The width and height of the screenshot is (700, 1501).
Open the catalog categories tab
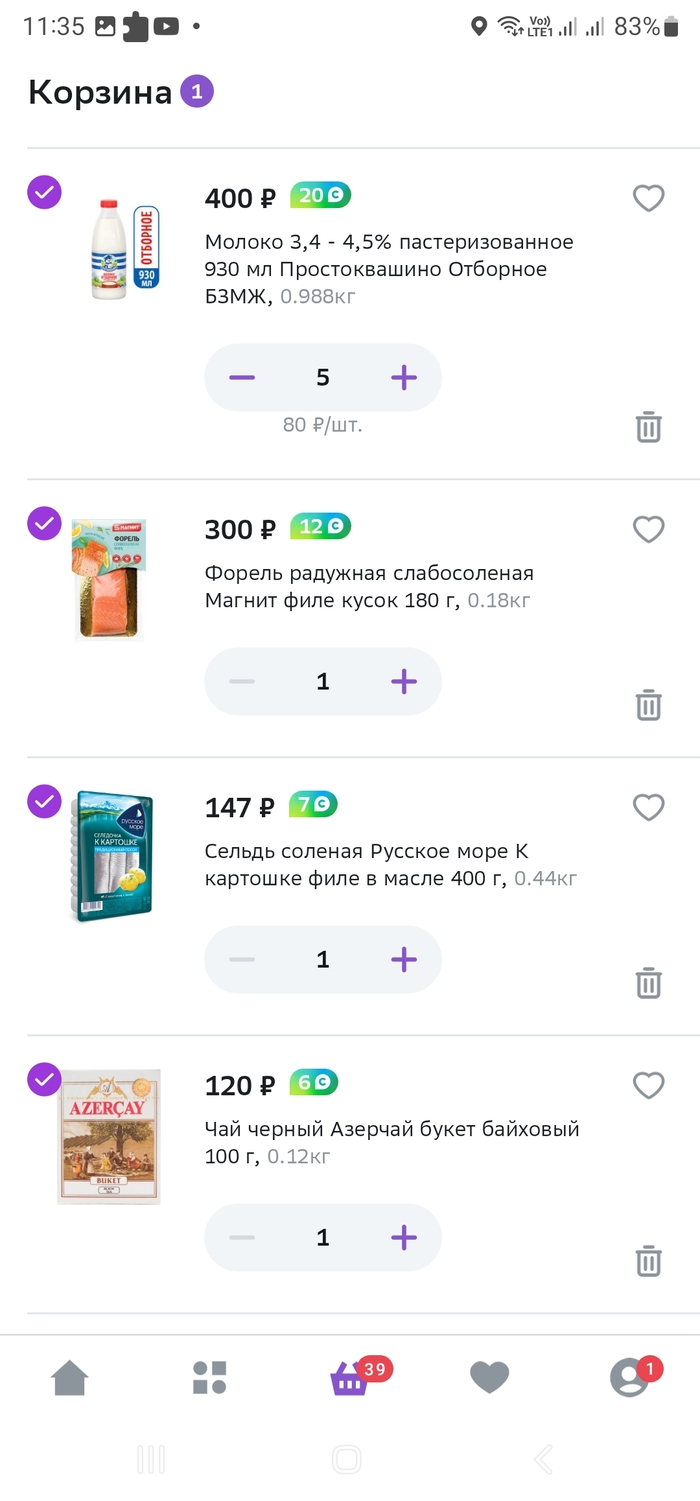tap(210, 1378)
